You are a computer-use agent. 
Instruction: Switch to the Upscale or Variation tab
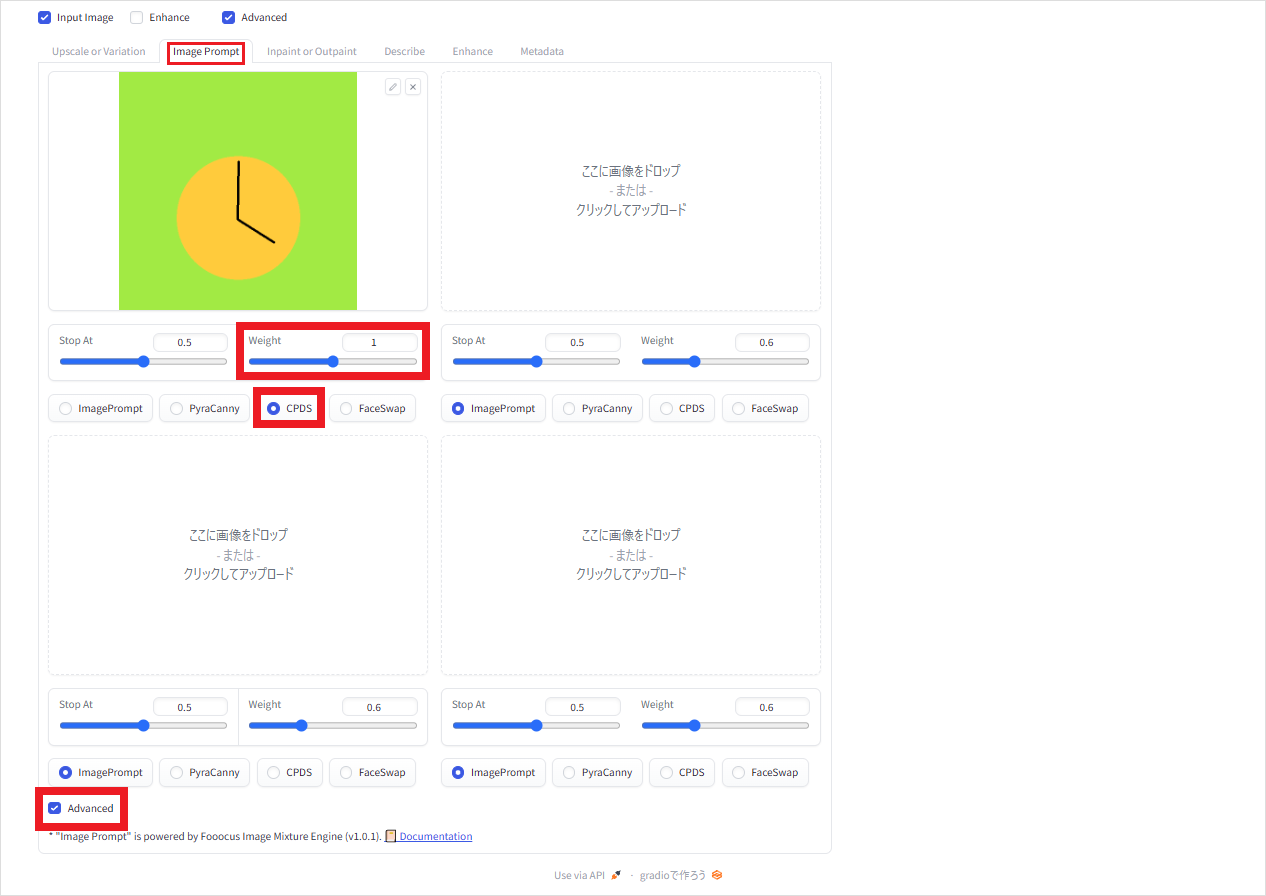(x=99, y=51)
